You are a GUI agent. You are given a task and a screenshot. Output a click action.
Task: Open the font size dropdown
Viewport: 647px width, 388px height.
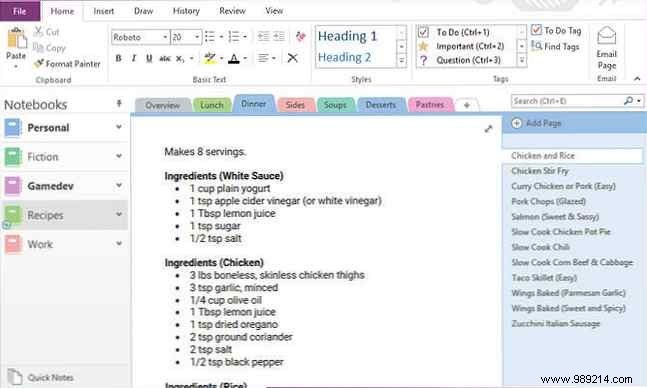pos(197,37)
